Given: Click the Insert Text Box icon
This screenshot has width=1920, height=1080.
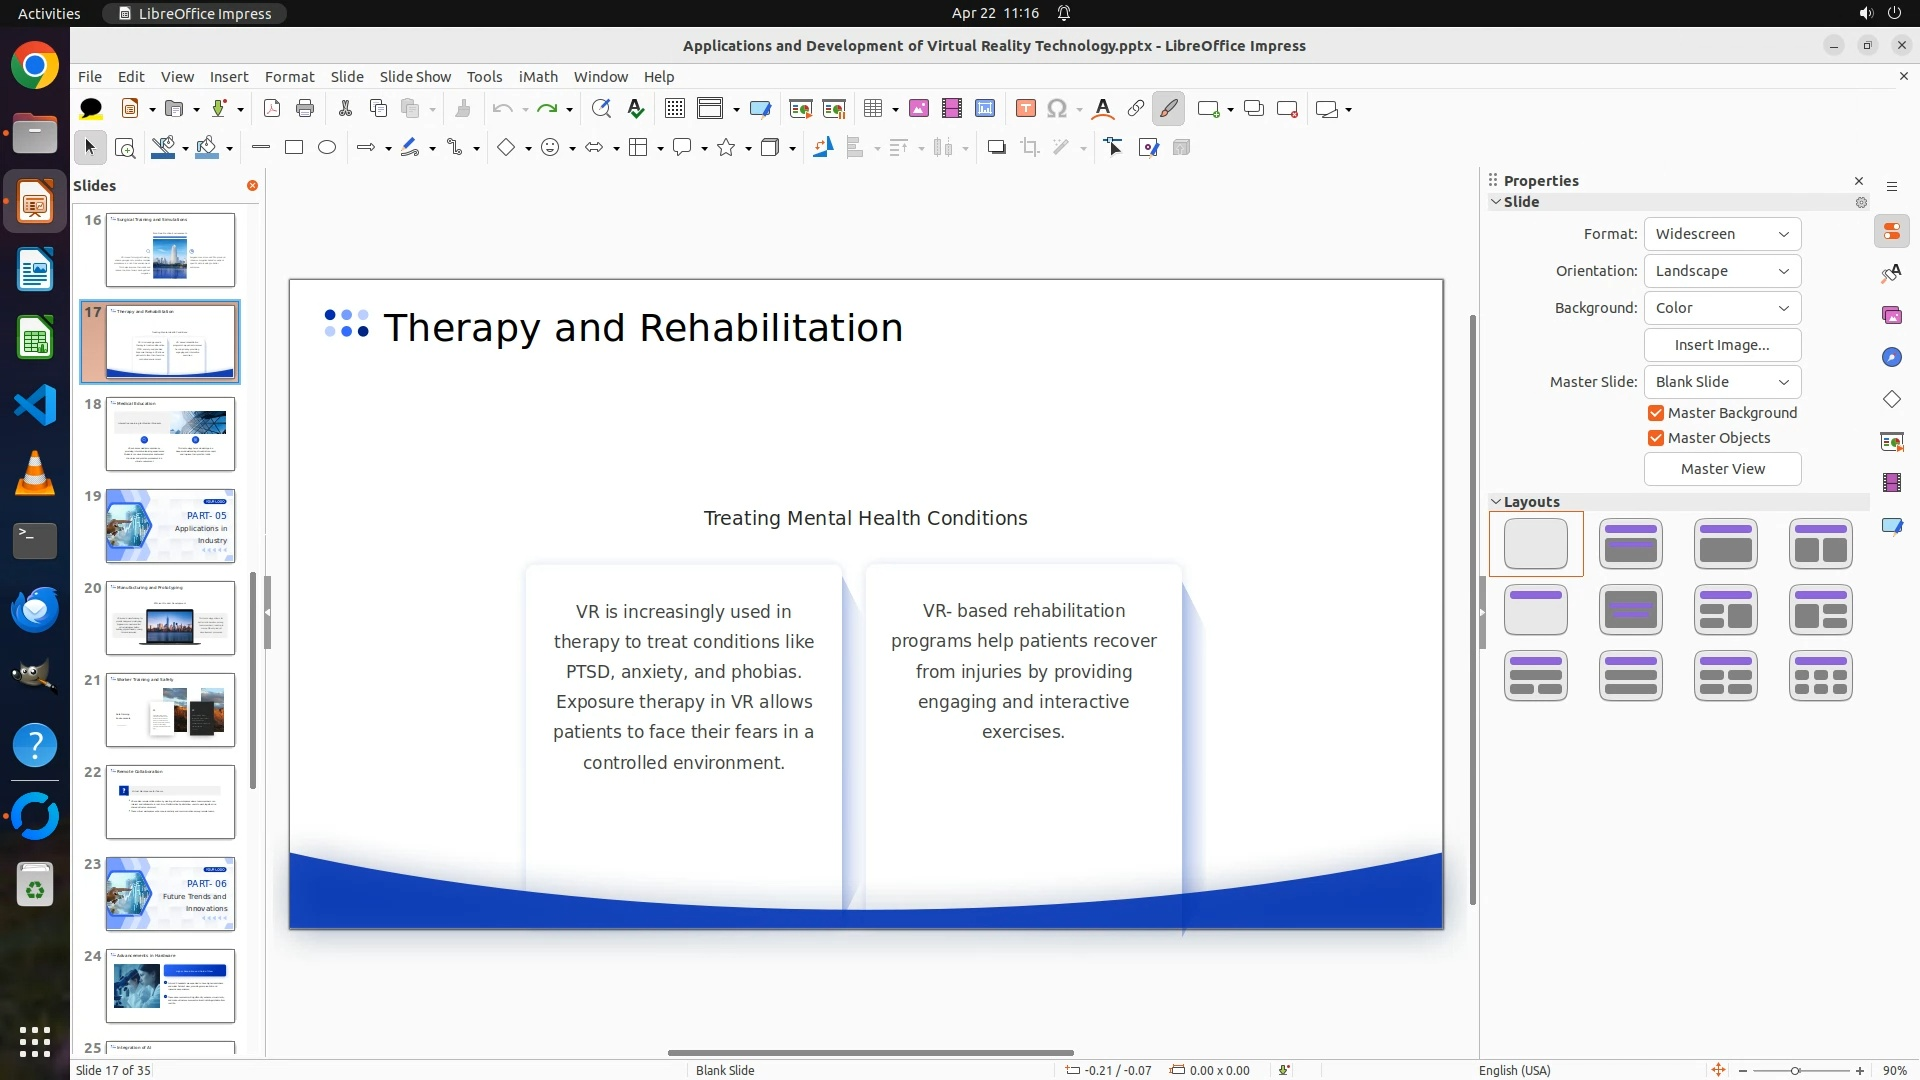Looking at the screenshot, I should click(1025, 109).
